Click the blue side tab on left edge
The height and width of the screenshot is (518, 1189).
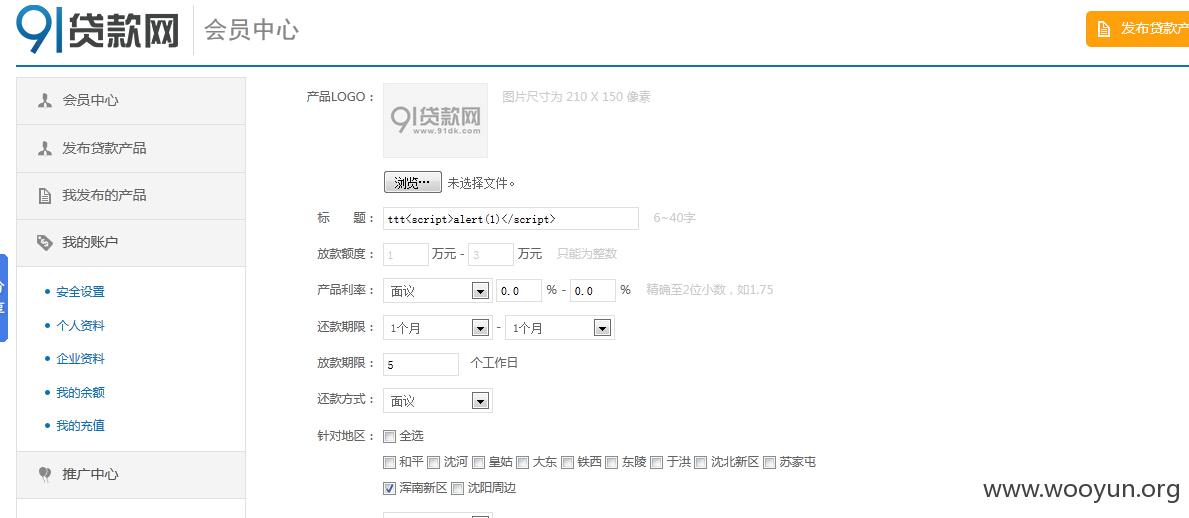point(4,297)
